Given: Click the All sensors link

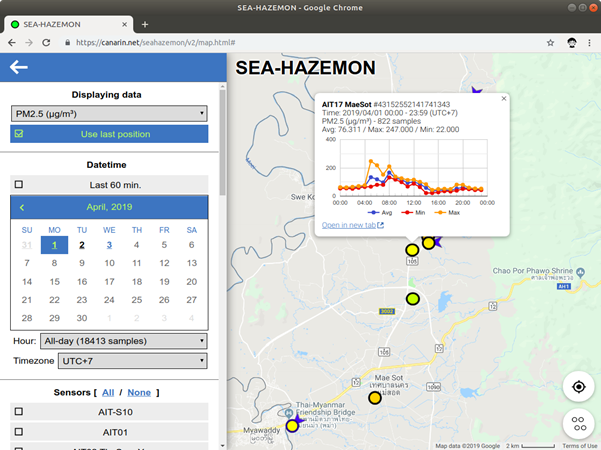Looking at the screenshot, I should (x=108, y=393).
